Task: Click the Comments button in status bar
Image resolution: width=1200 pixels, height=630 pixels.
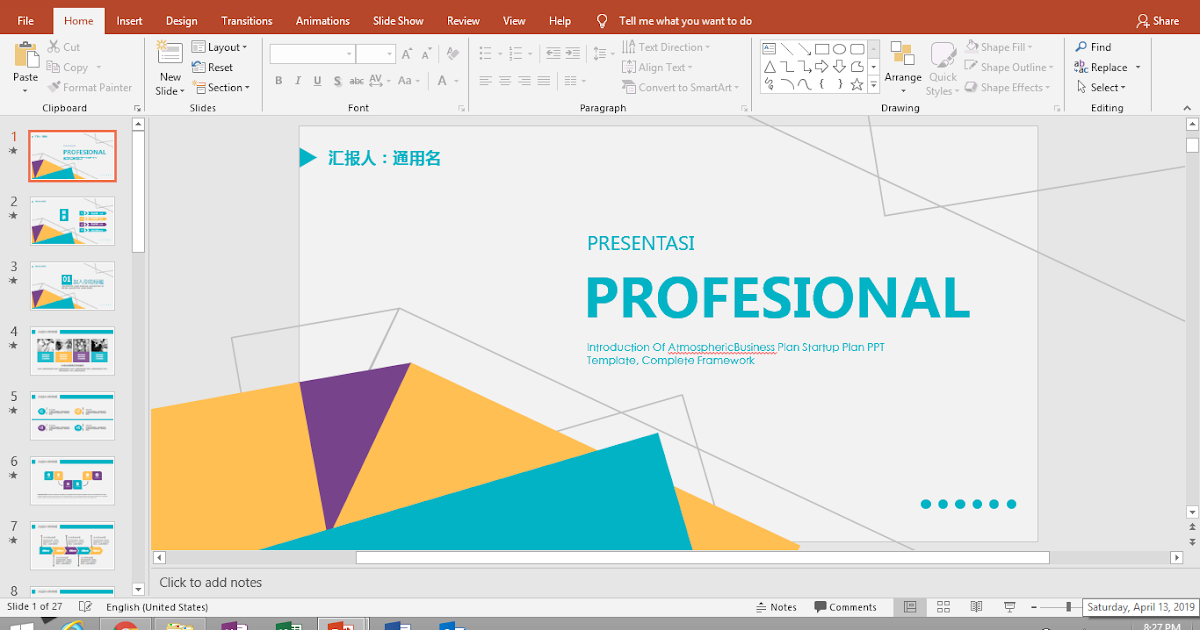Action: coord(846,607)
